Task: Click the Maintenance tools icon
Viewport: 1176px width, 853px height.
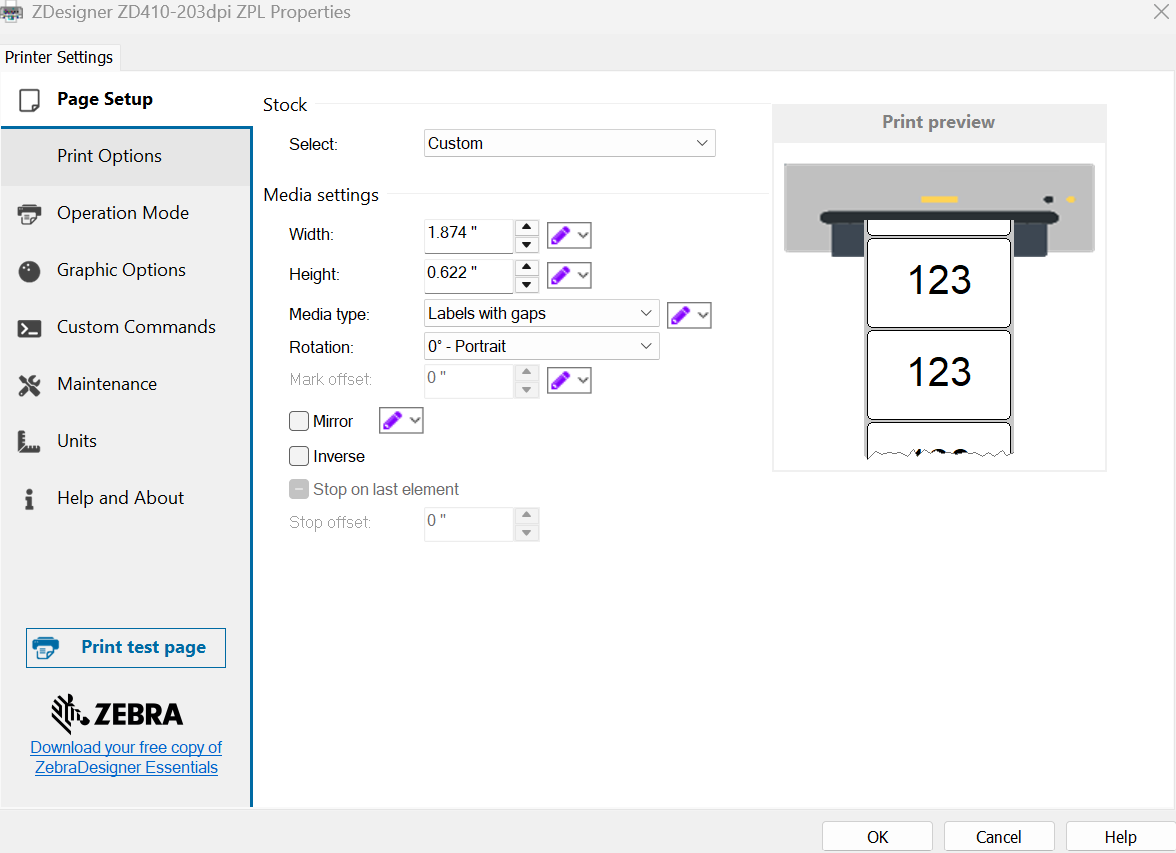Action: [x=29, y=385]
